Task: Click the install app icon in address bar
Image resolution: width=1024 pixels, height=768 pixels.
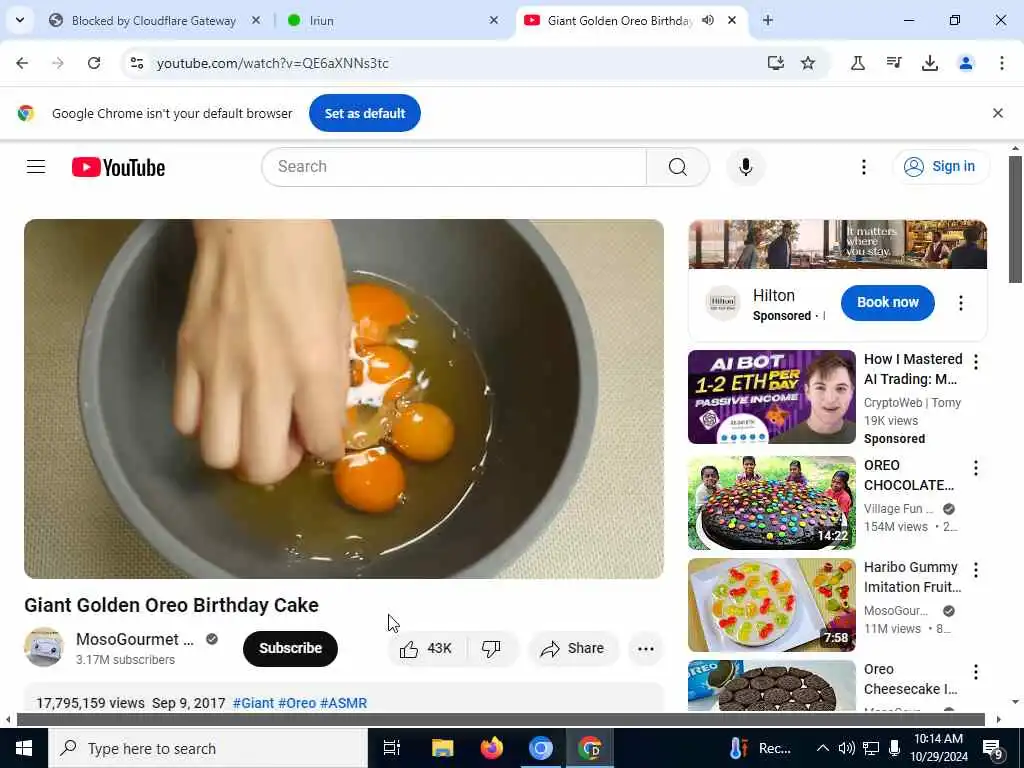Action: tap(775, 63)
